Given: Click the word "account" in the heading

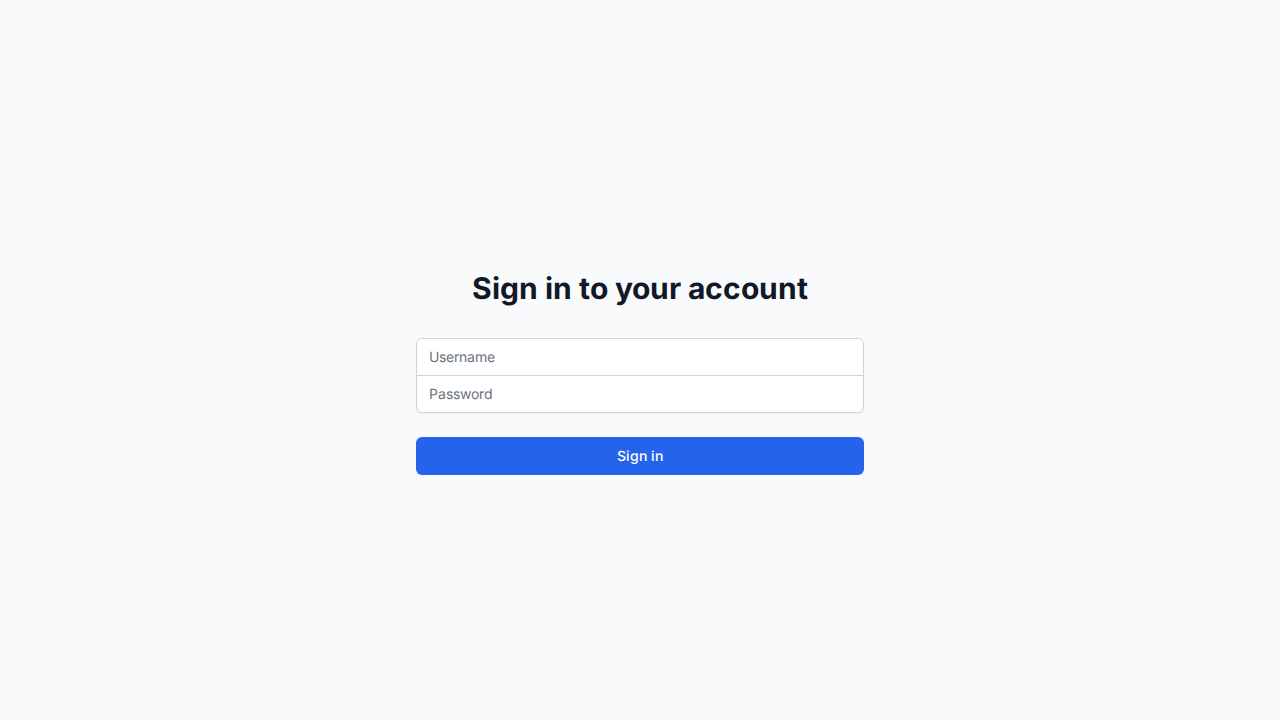Looking at the screenshot, I should (x=748, y=288).
